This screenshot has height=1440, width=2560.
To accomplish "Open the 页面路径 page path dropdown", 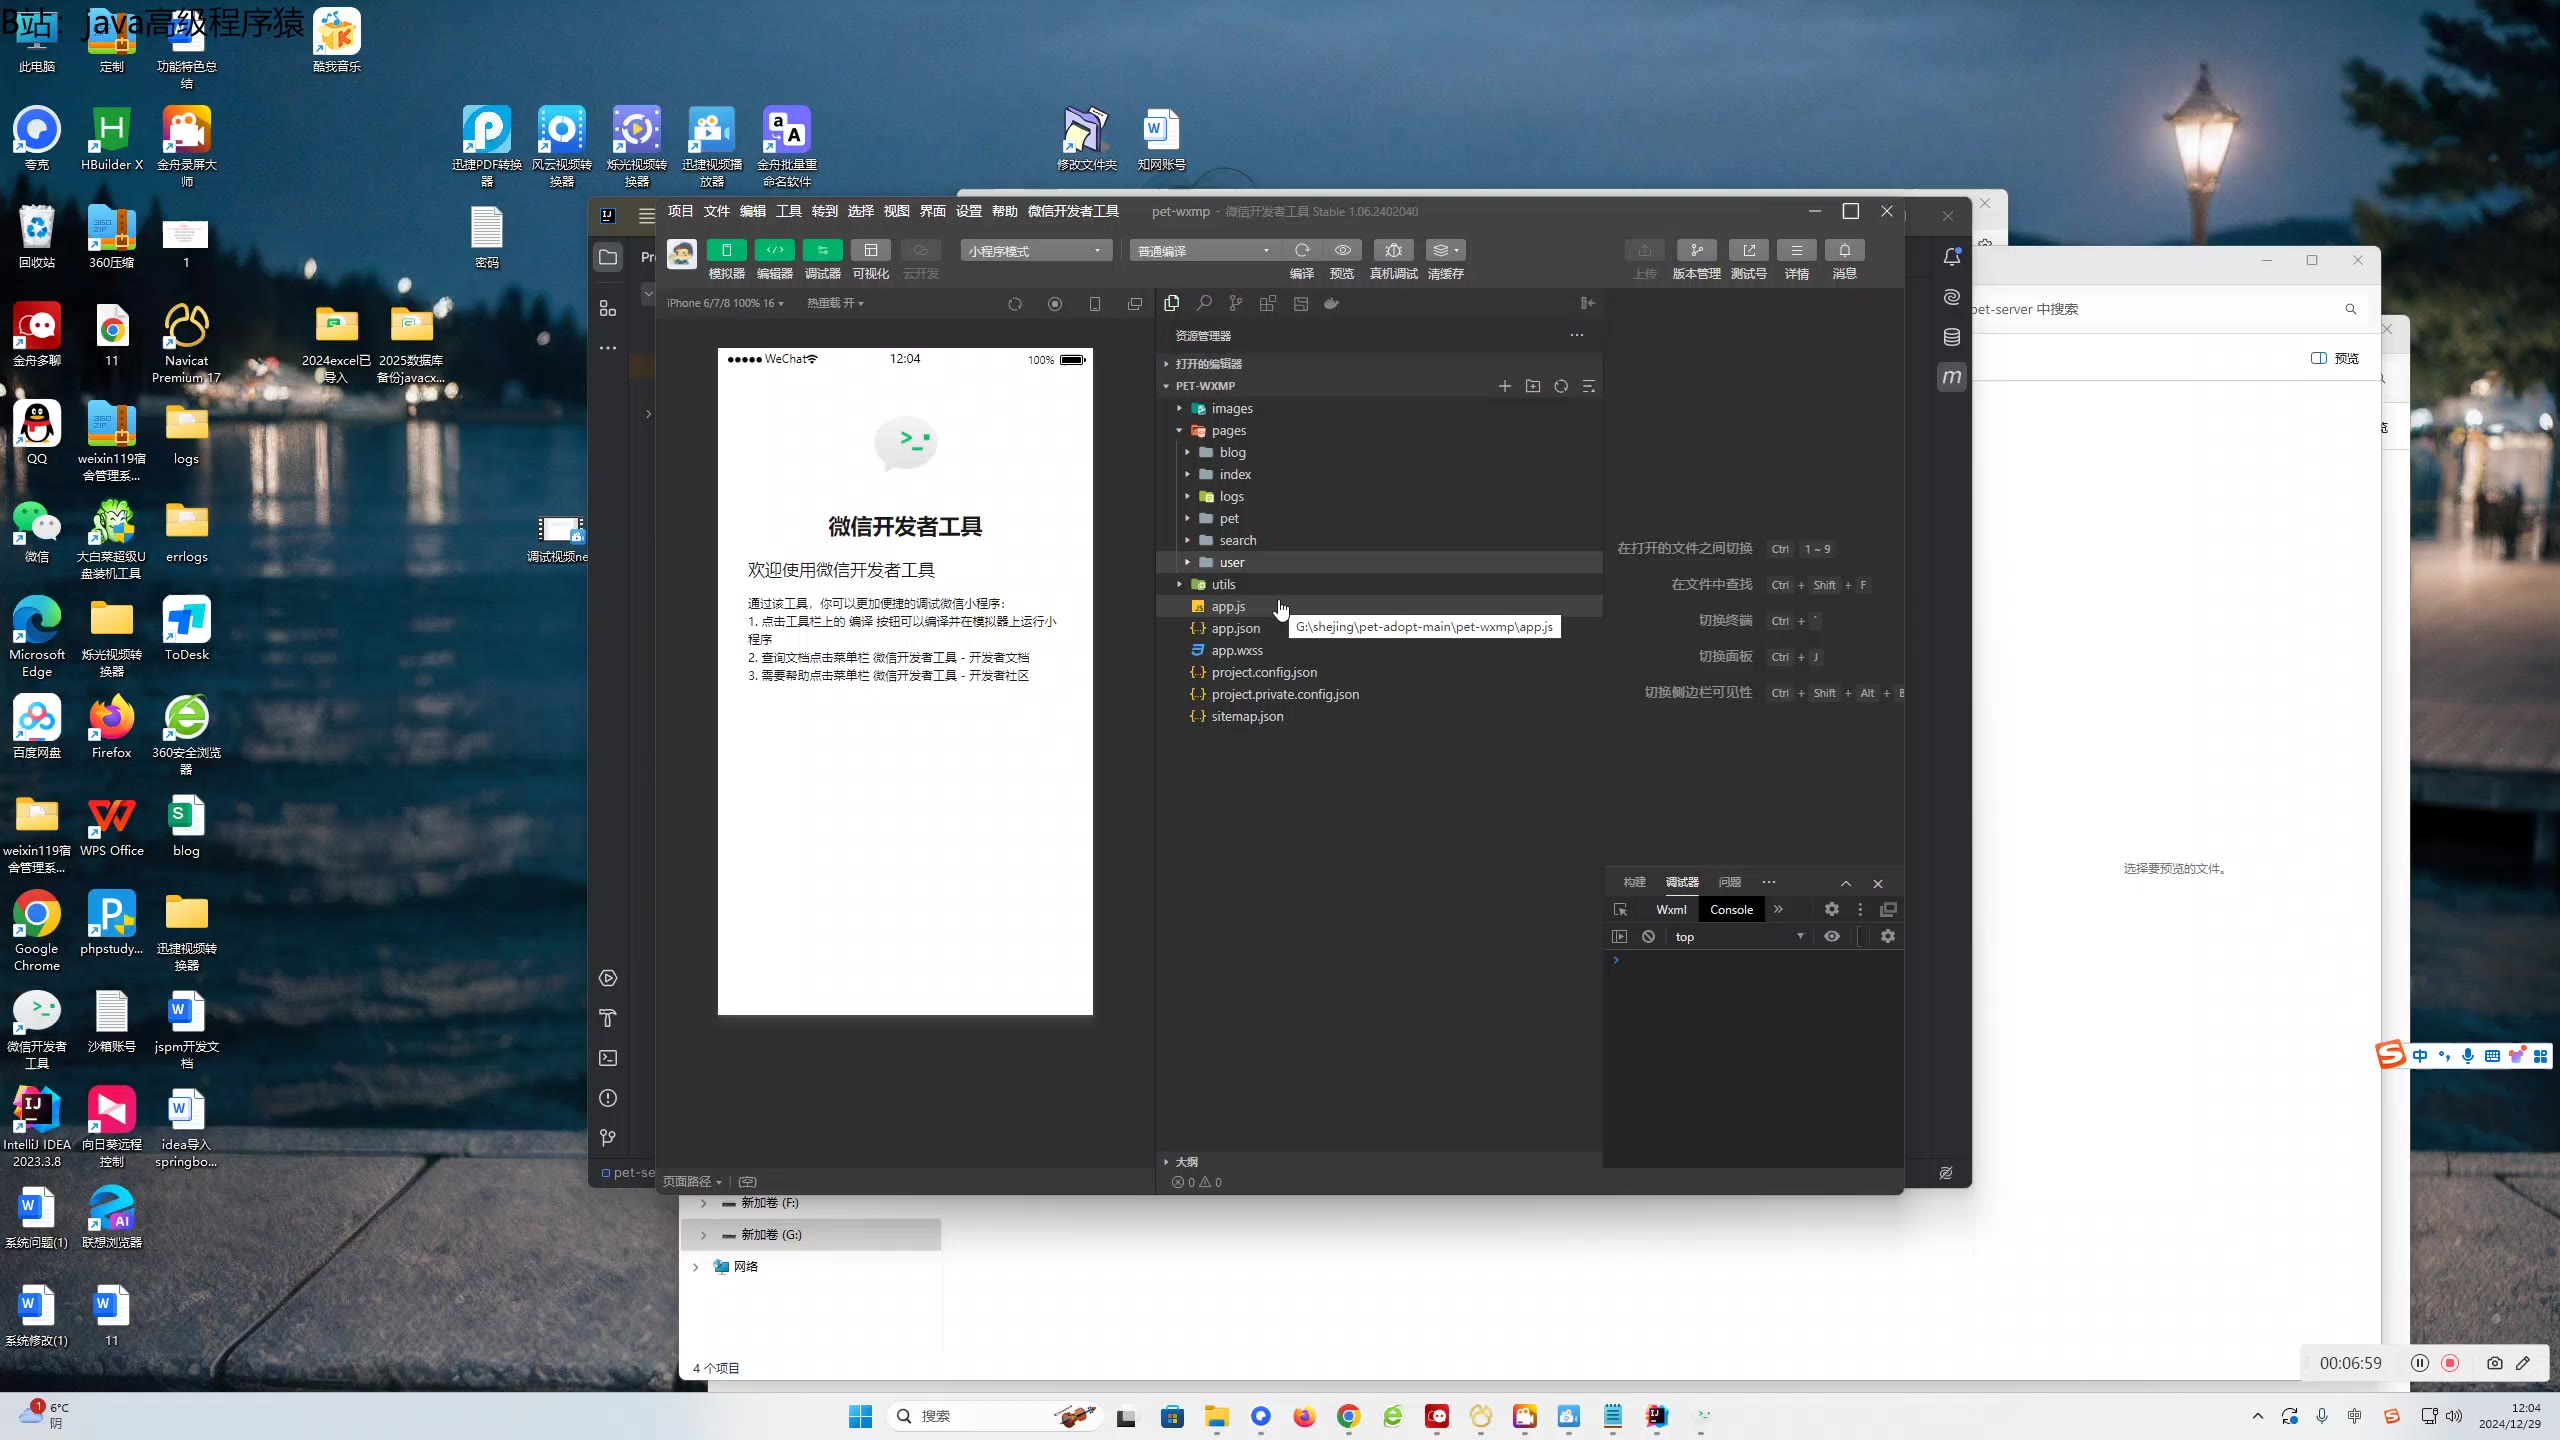I will point(692,1182).
